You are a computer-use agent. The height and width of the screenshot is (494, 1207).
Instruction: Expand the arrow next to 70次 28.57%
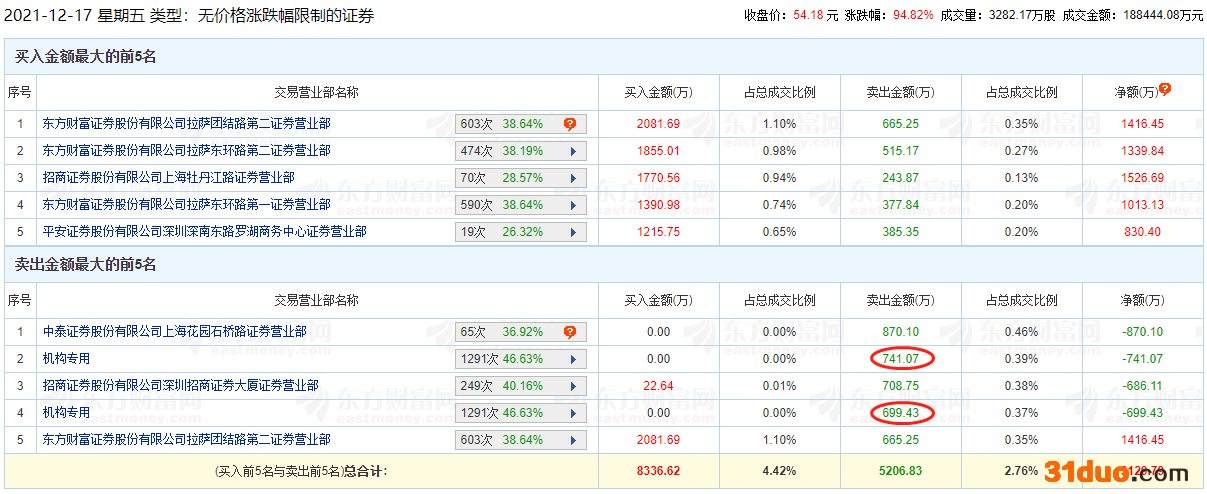tap(573, 178)
